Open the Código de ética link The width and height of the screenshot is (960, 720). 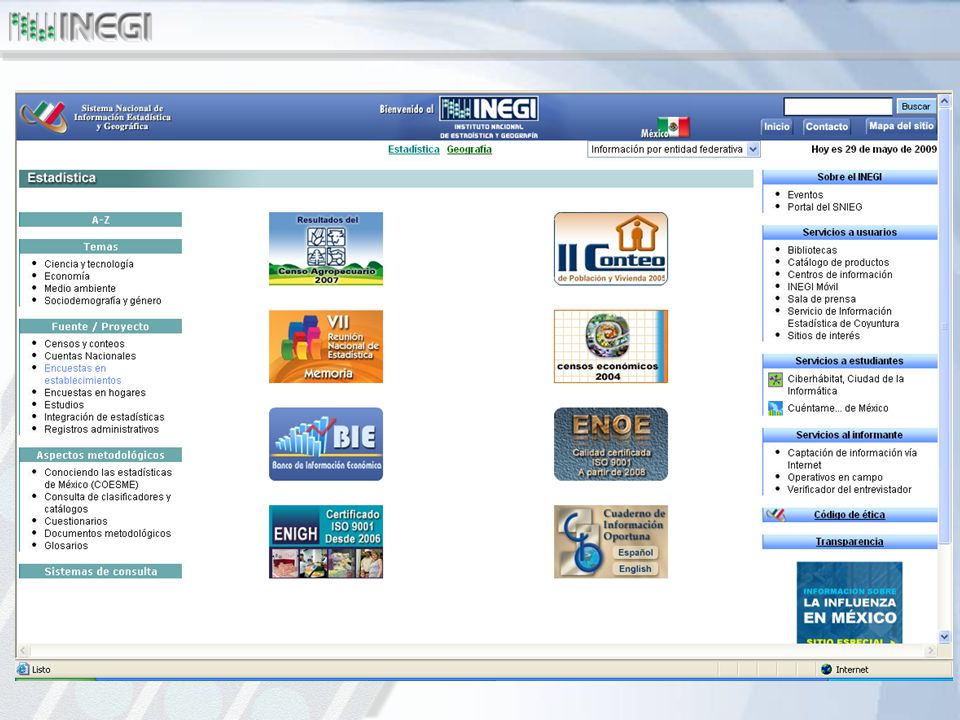point(849,515)
